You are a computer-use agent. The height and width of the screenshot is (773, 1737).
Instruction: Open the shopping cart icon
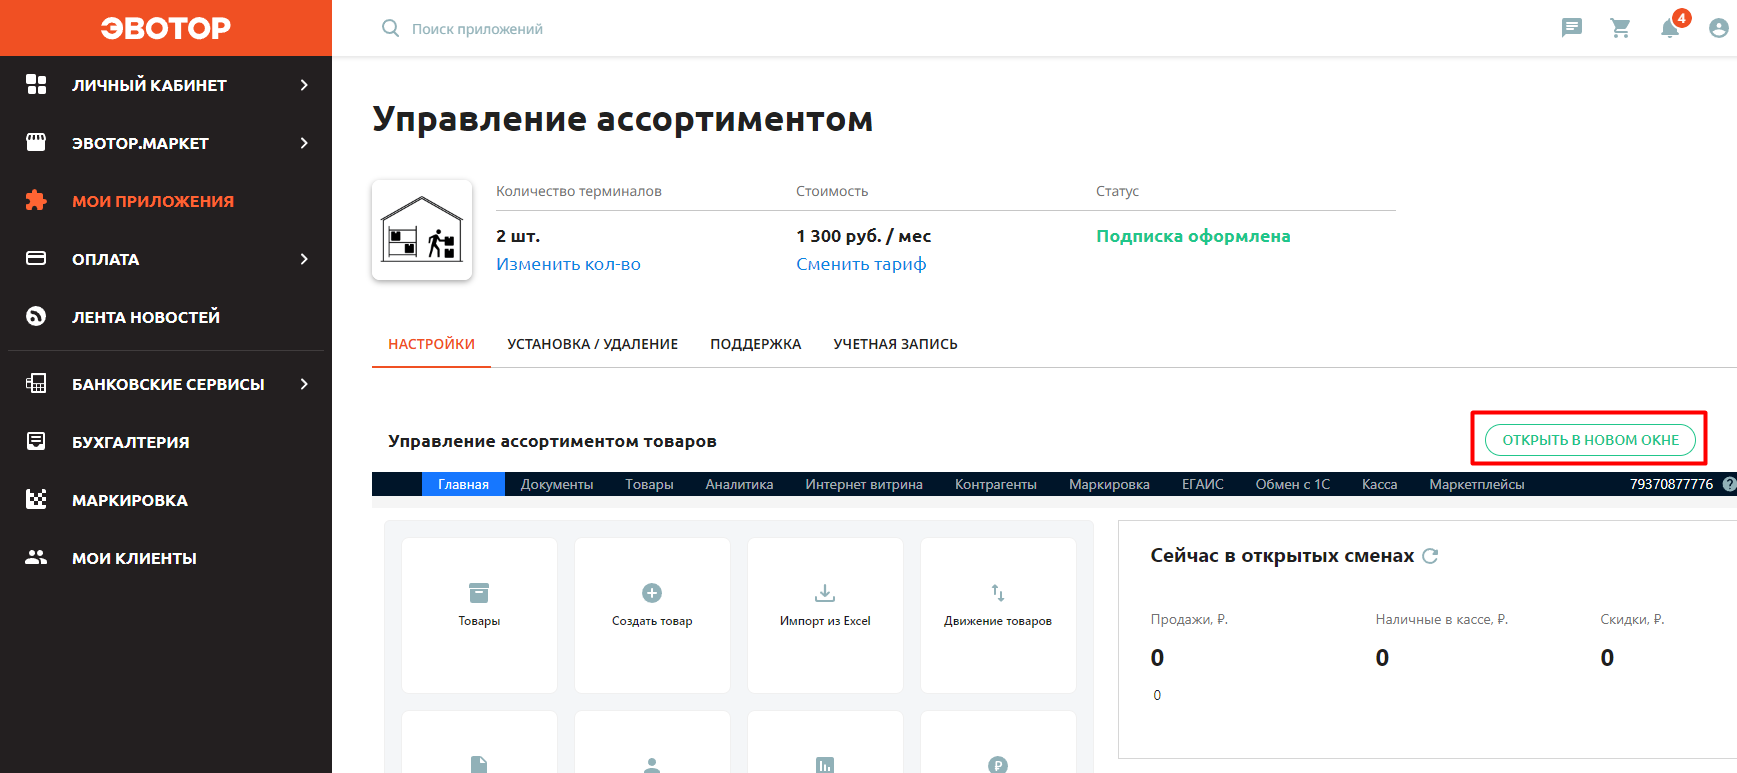[x=1621, y=28]
